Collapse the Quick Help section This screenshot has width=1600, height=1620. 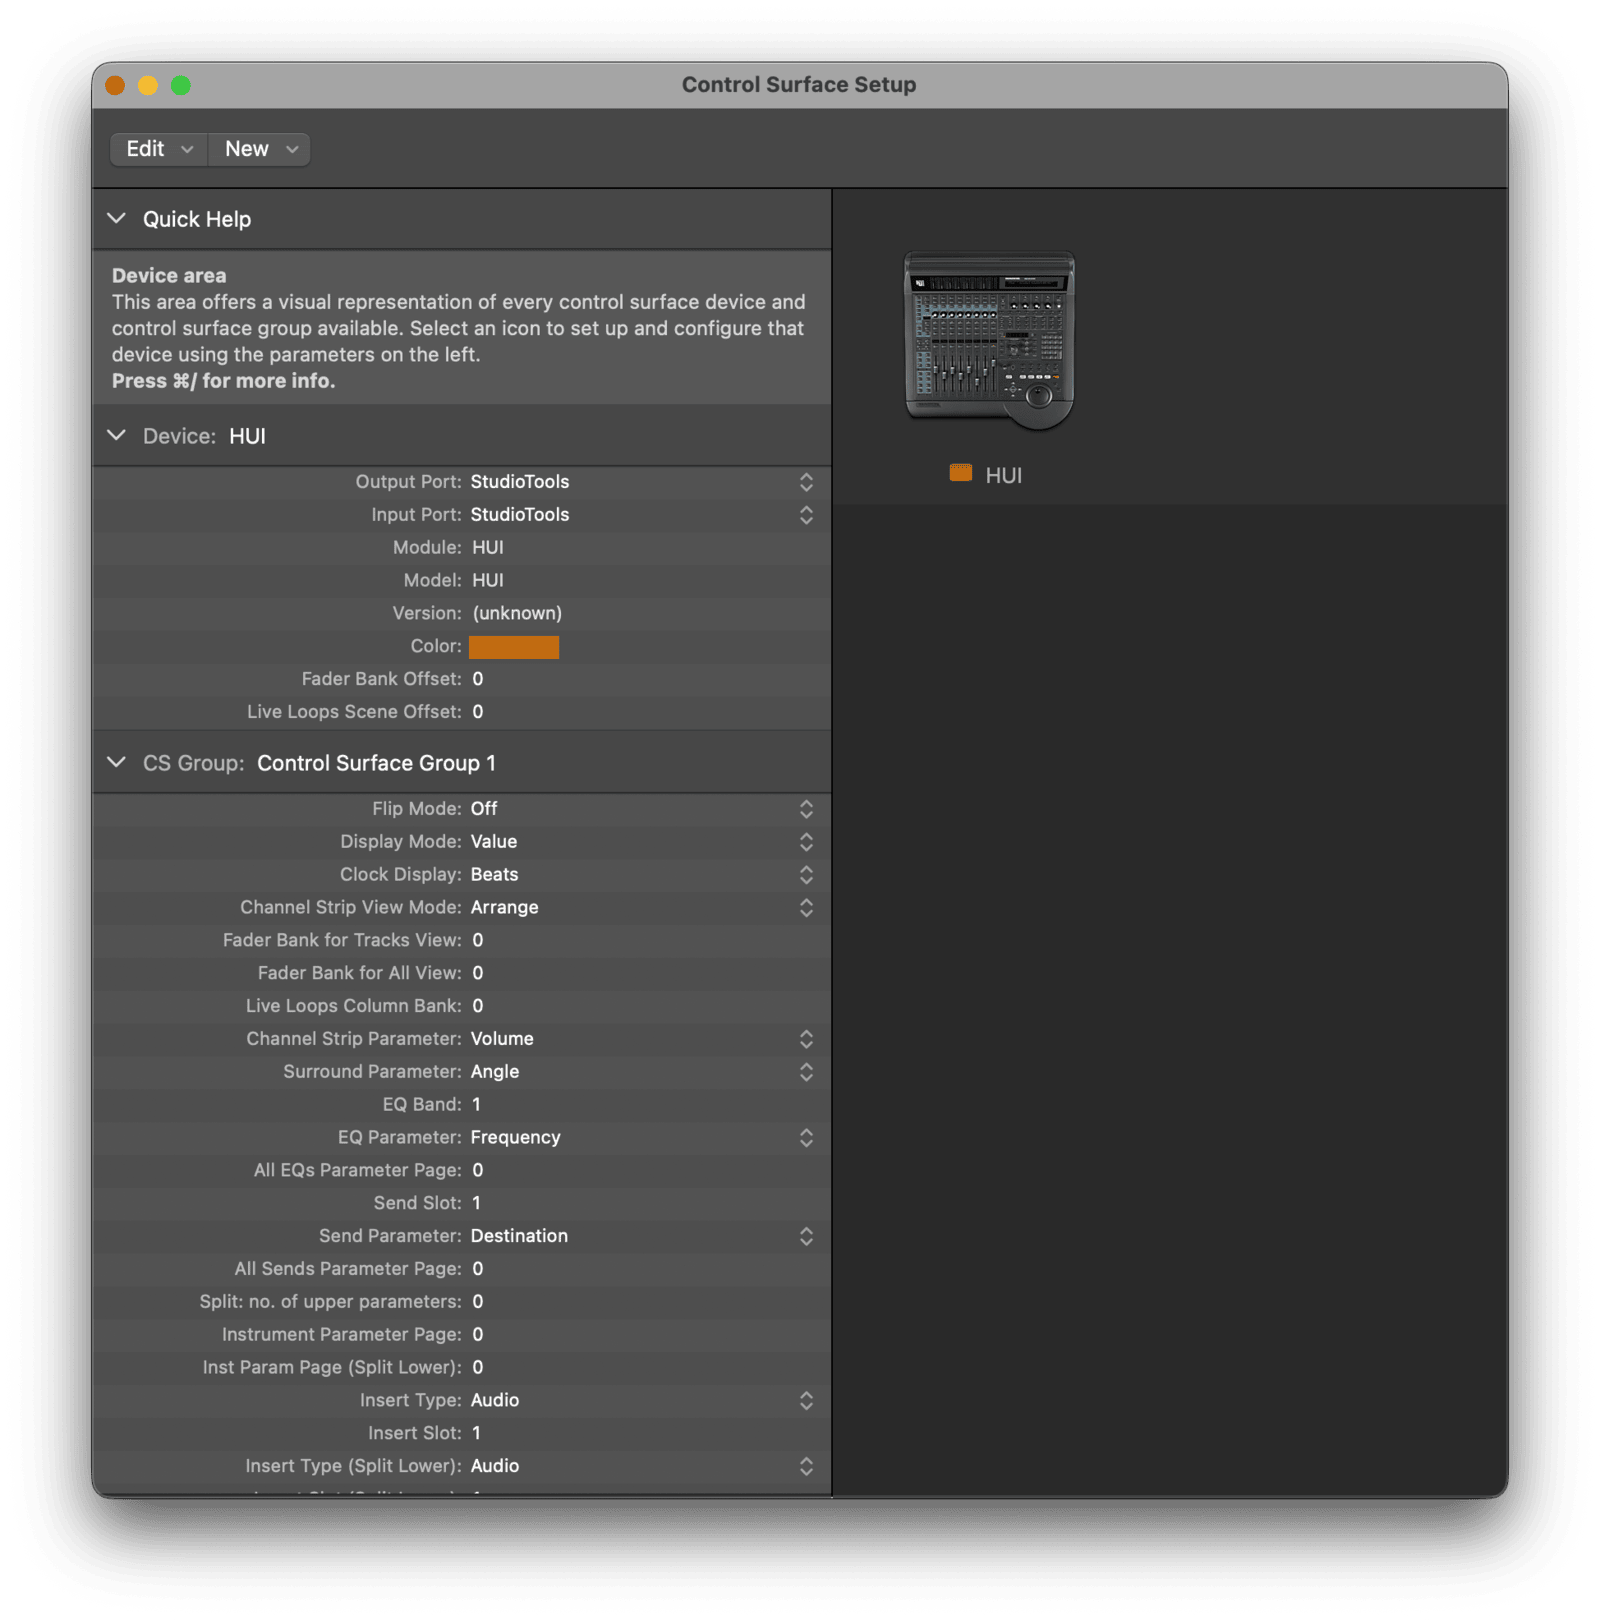click(117, 219)
